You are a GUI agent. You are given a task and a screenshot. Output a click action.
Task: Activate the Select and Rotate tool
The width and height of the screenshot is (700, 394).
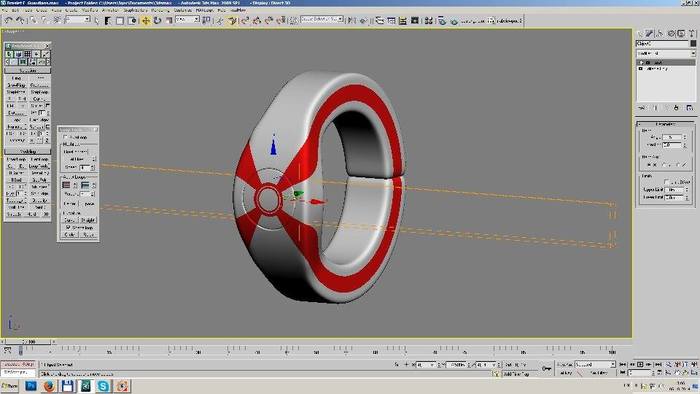click(x=157, y=21)
